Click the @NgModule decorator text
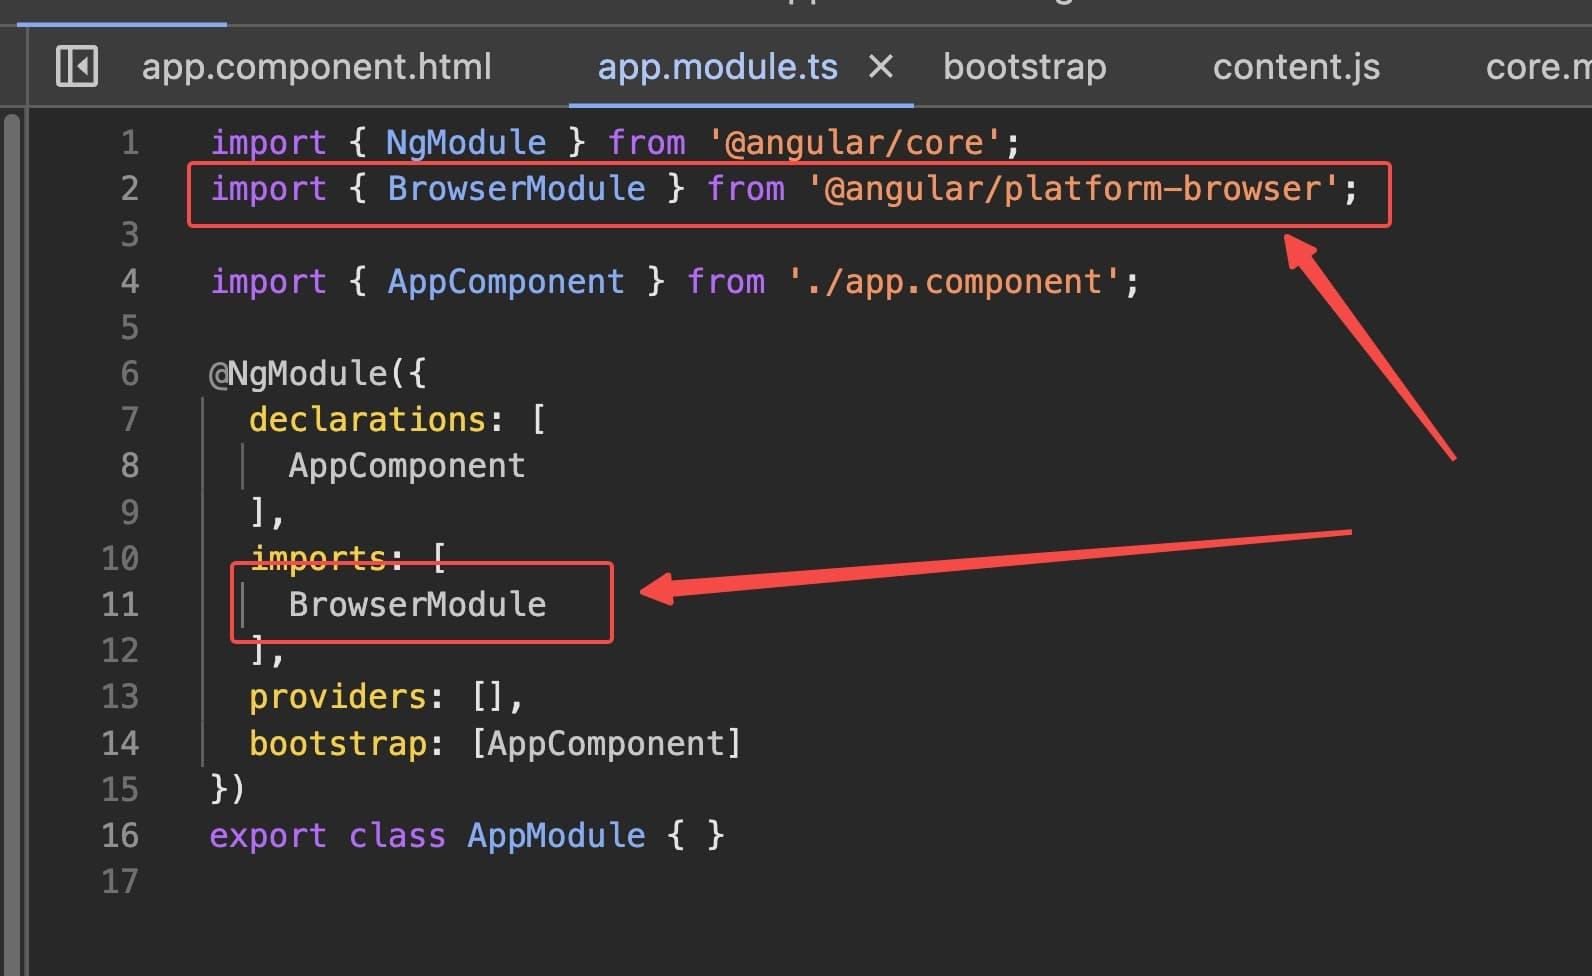Viewport: 1592px width, 976px height. click(x=310, y=374)
